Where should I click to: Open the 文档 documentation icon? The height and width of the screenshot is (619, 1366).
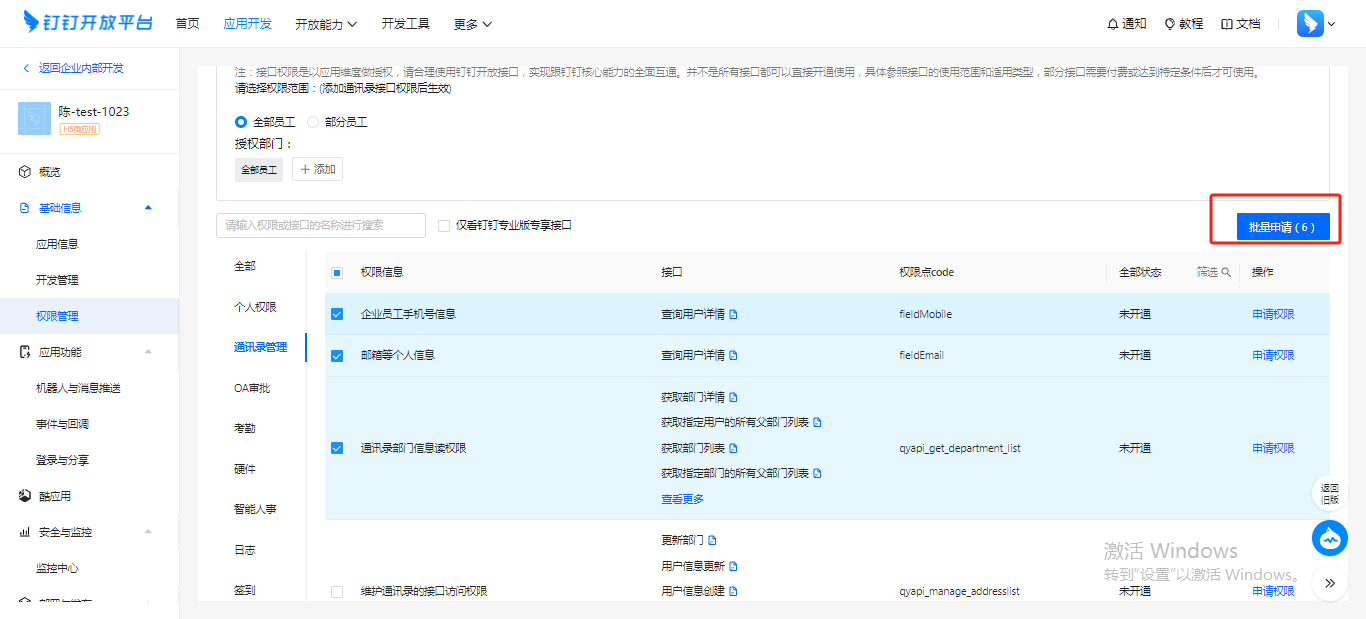tap(1240, 24)
